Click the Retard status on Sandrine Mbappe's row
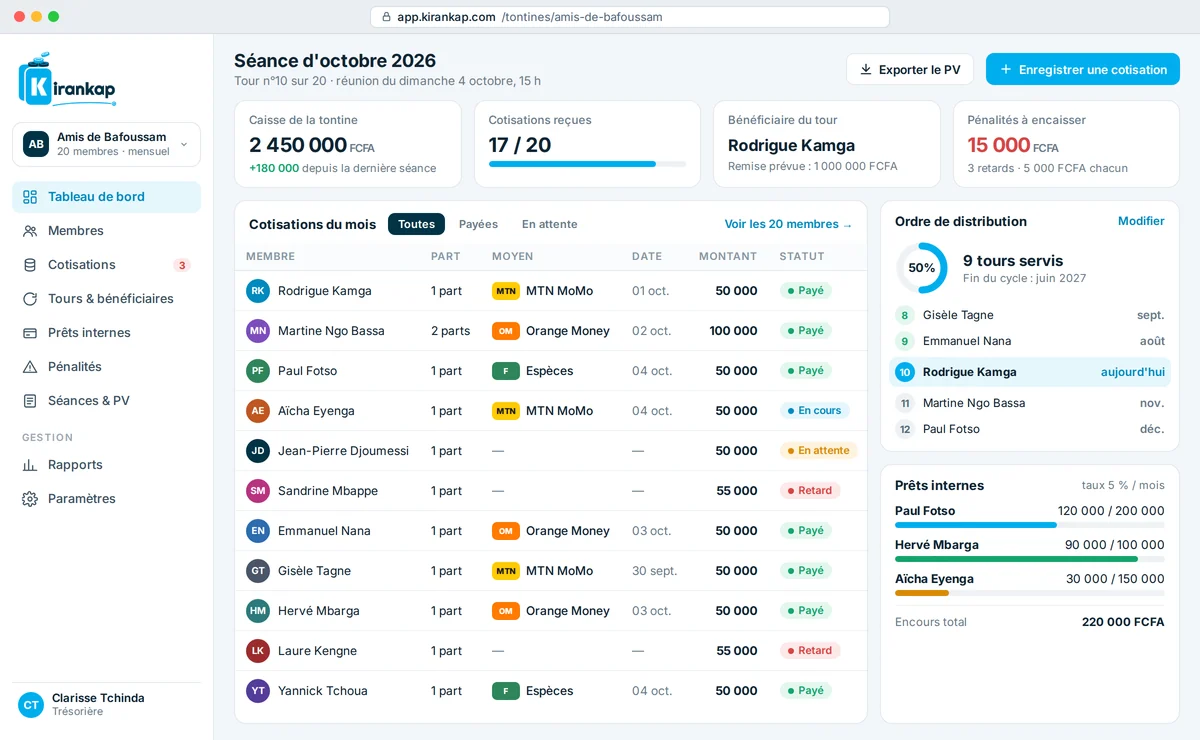Viewport: 1200px width, 740px height. pyautogui.click(x=810, y=491)
